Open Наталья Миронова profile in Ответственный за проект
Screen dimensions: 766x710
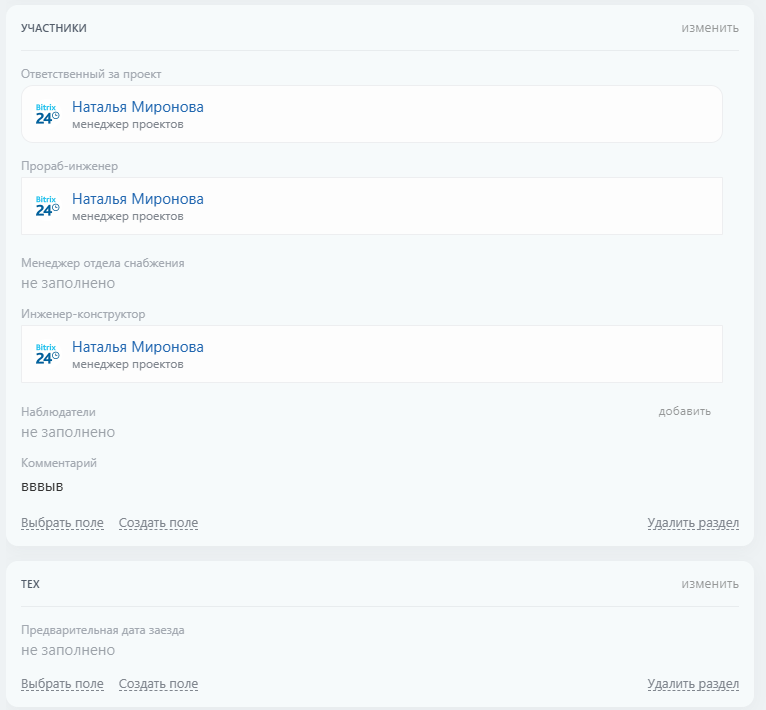click(x=138, y=107)
